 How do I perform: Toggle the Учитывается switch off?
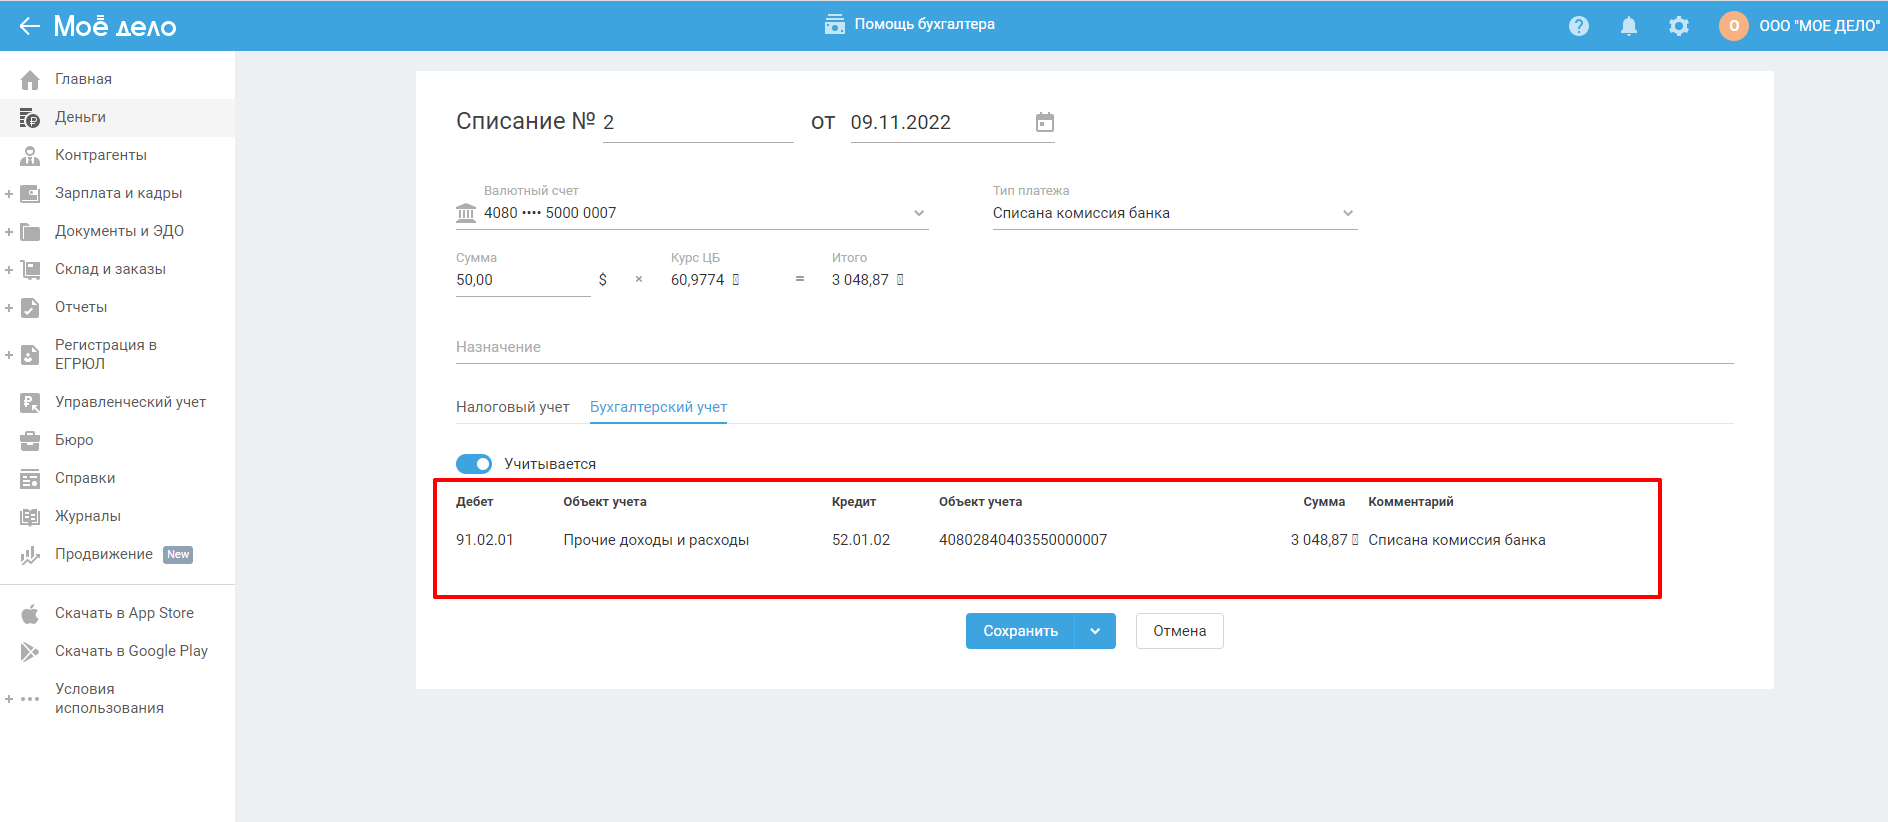click(474, 464)
